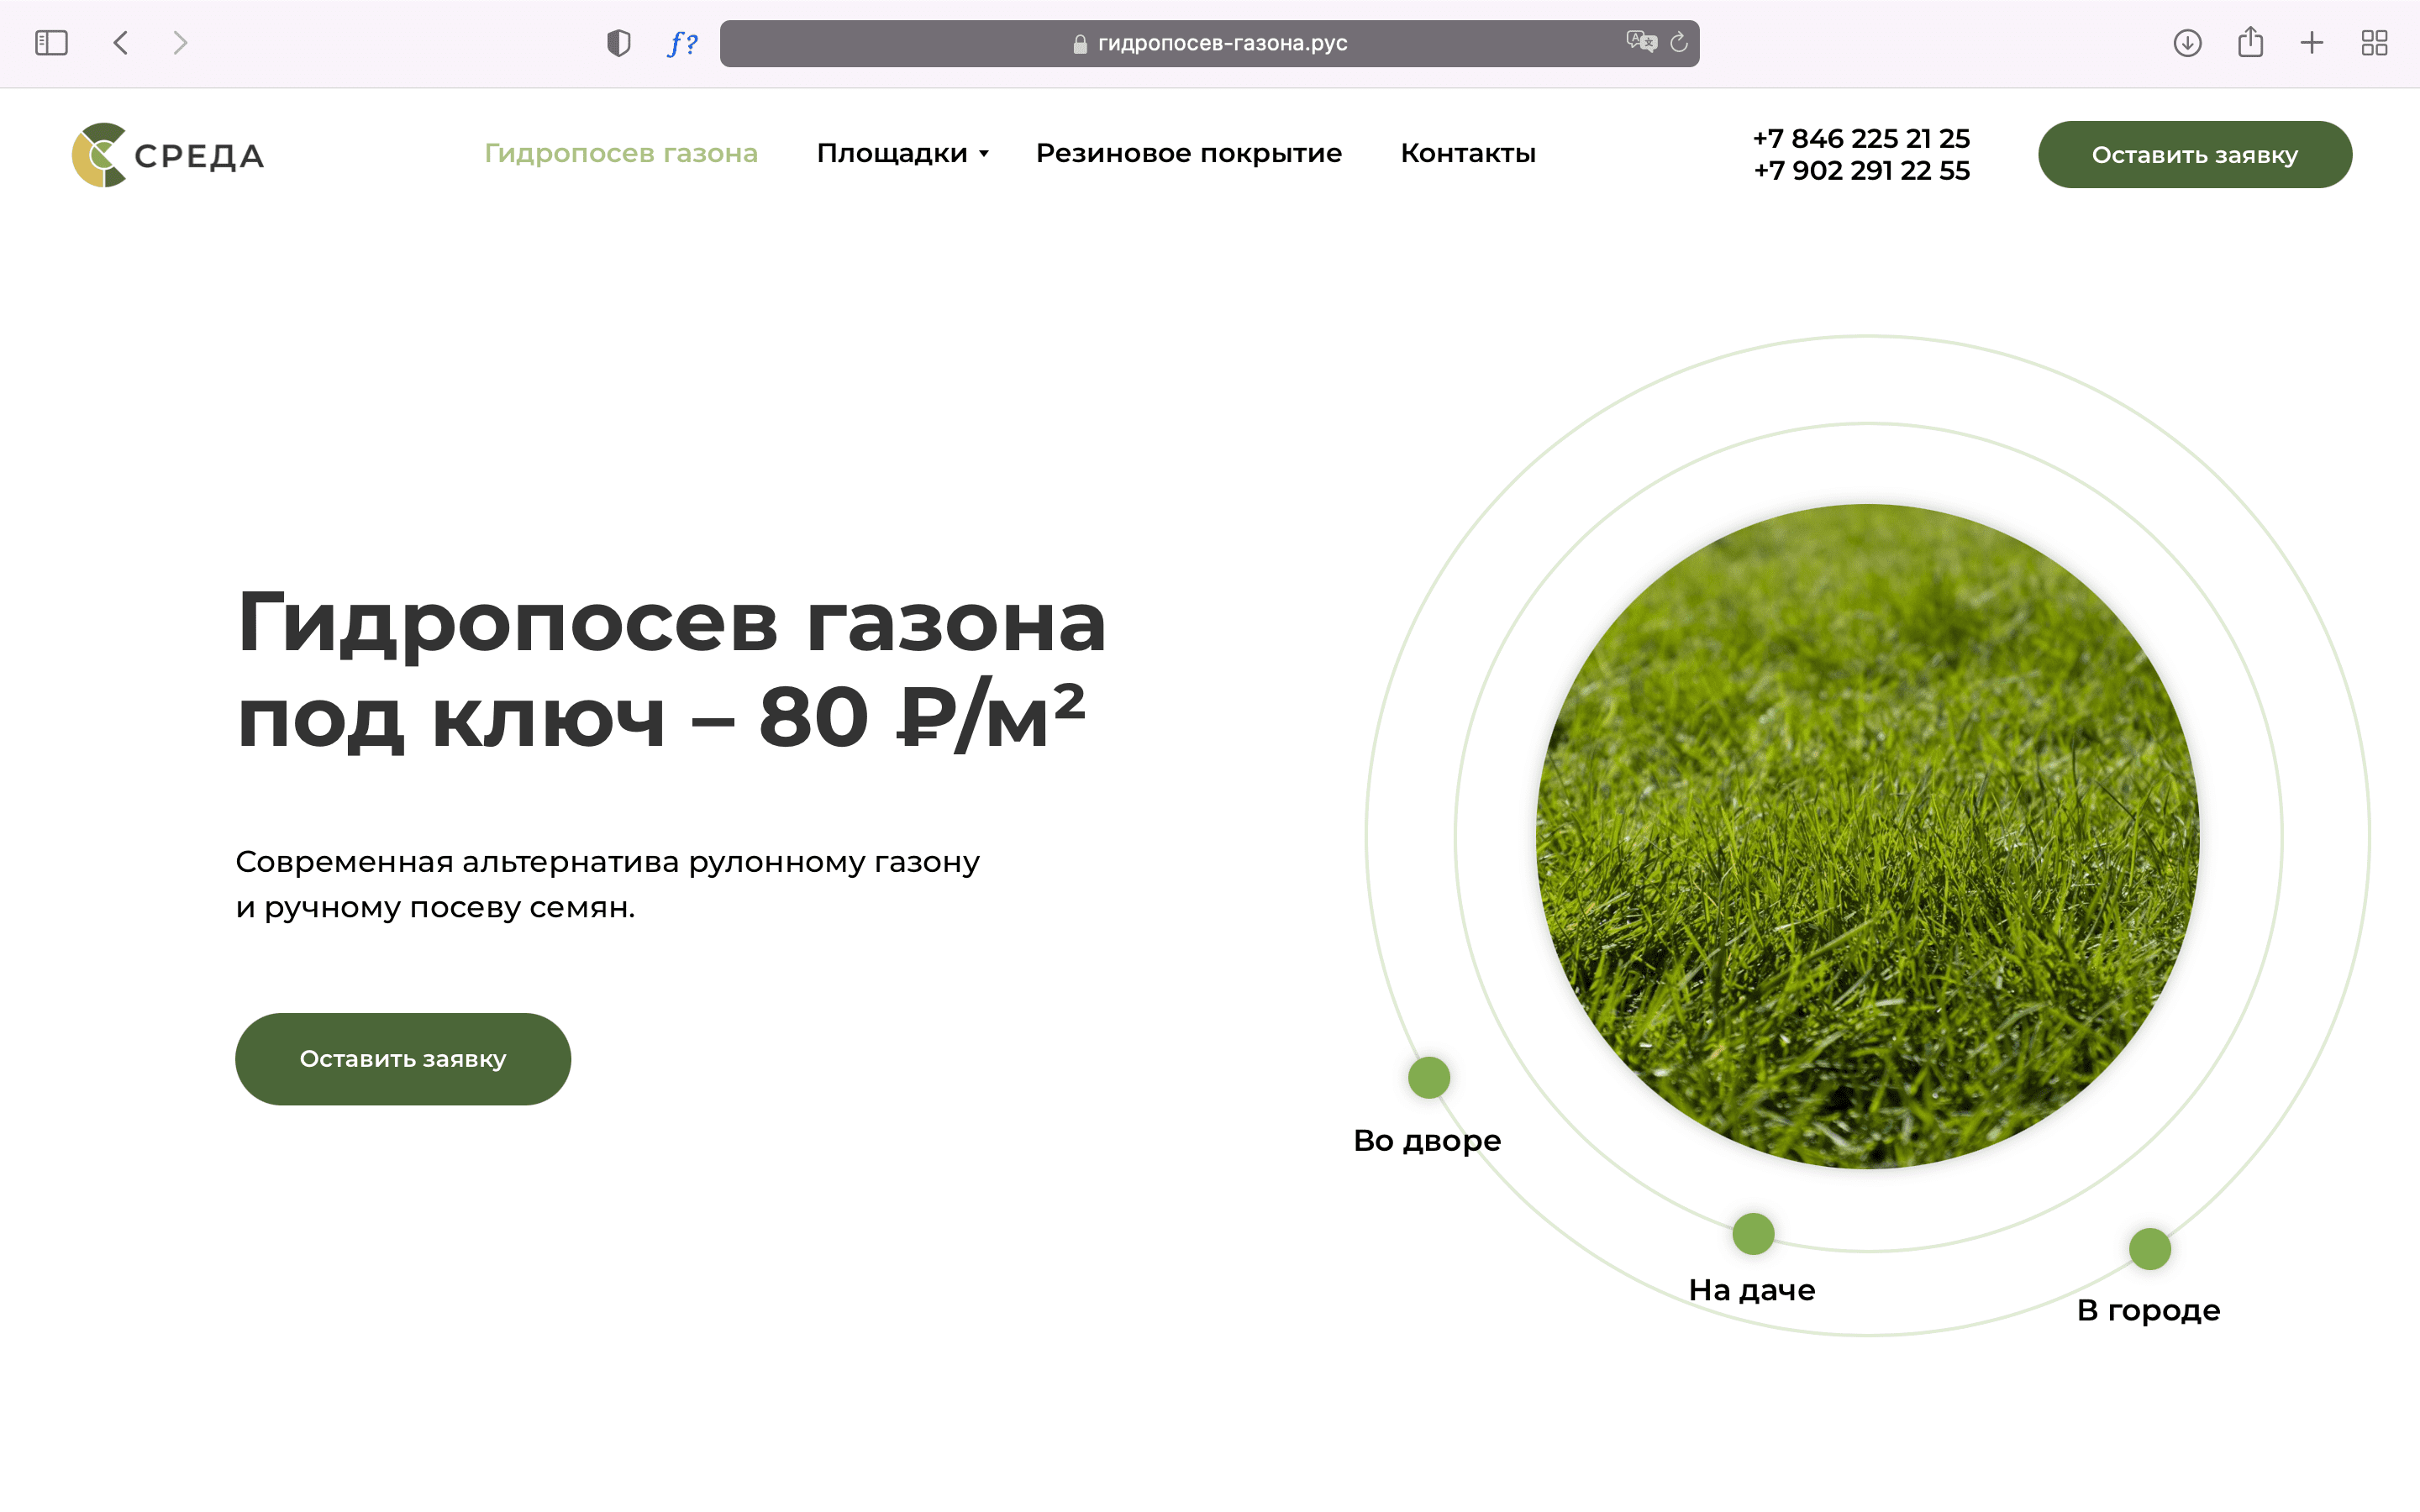Show the downloads list

click(x=2187, y=43)
